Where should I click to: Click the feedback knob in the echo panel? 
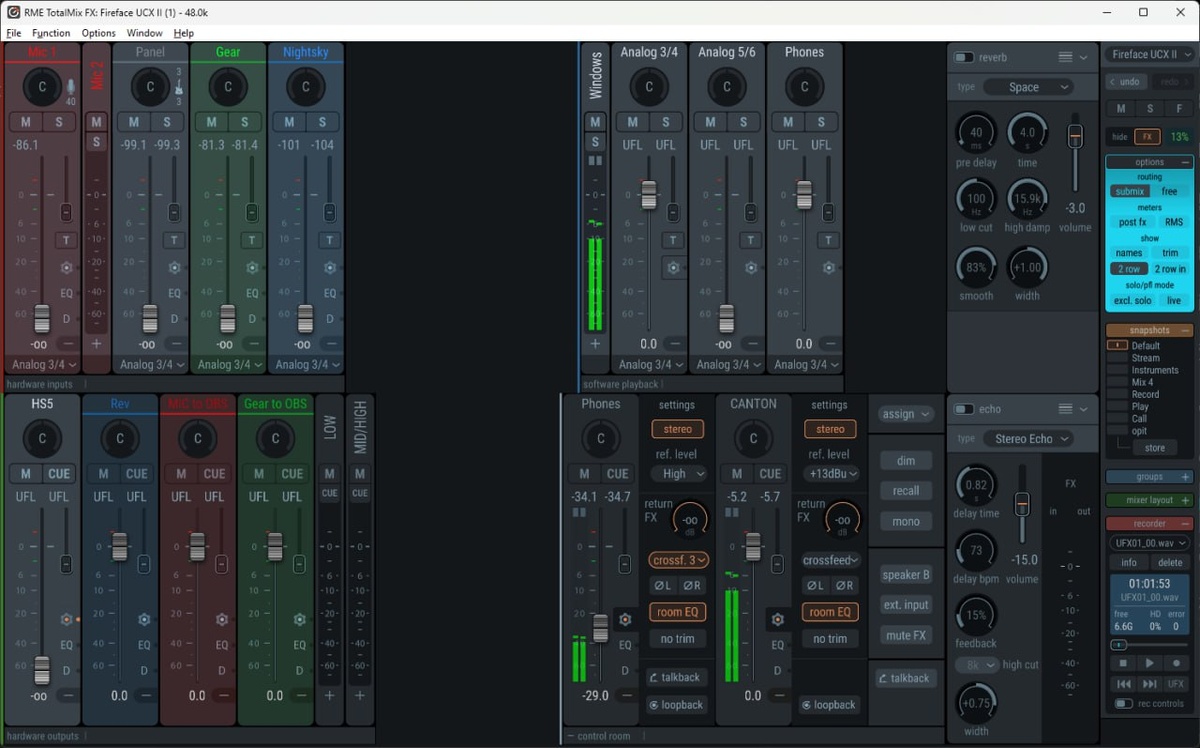(976, 615)
